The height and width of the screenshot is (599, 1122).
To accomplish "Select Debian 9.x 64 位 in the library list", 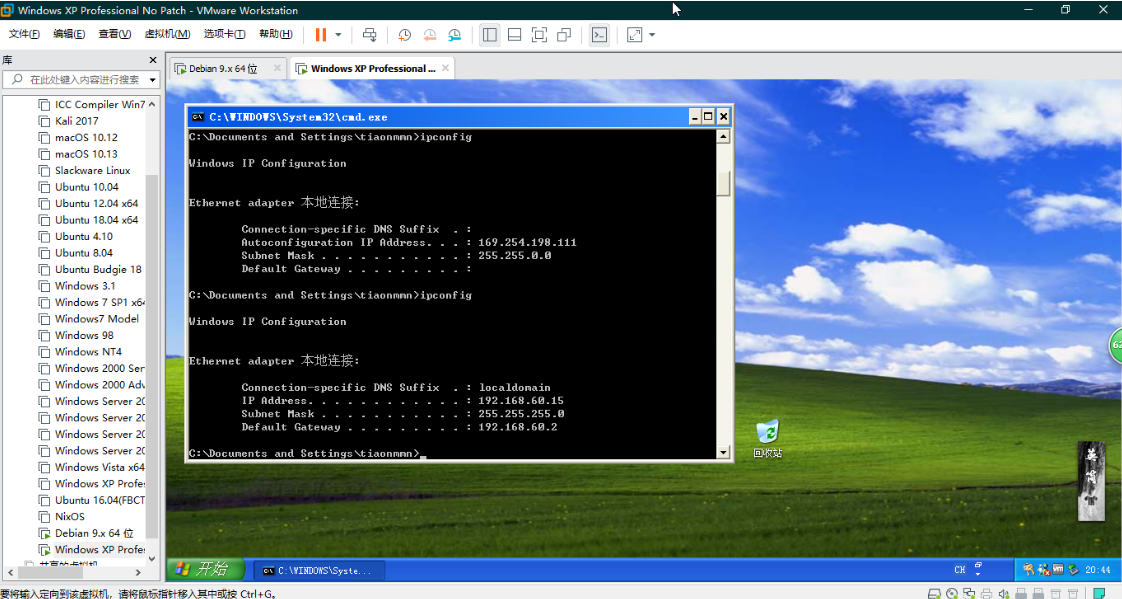I will (94, 533).
